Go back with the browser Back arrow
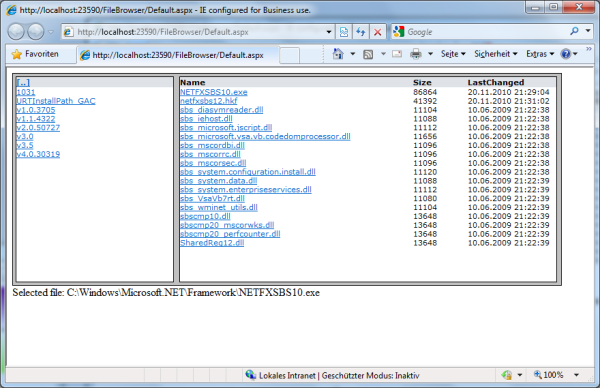The width and height of the screenshot is (600, 388). (x=16, y=32)
